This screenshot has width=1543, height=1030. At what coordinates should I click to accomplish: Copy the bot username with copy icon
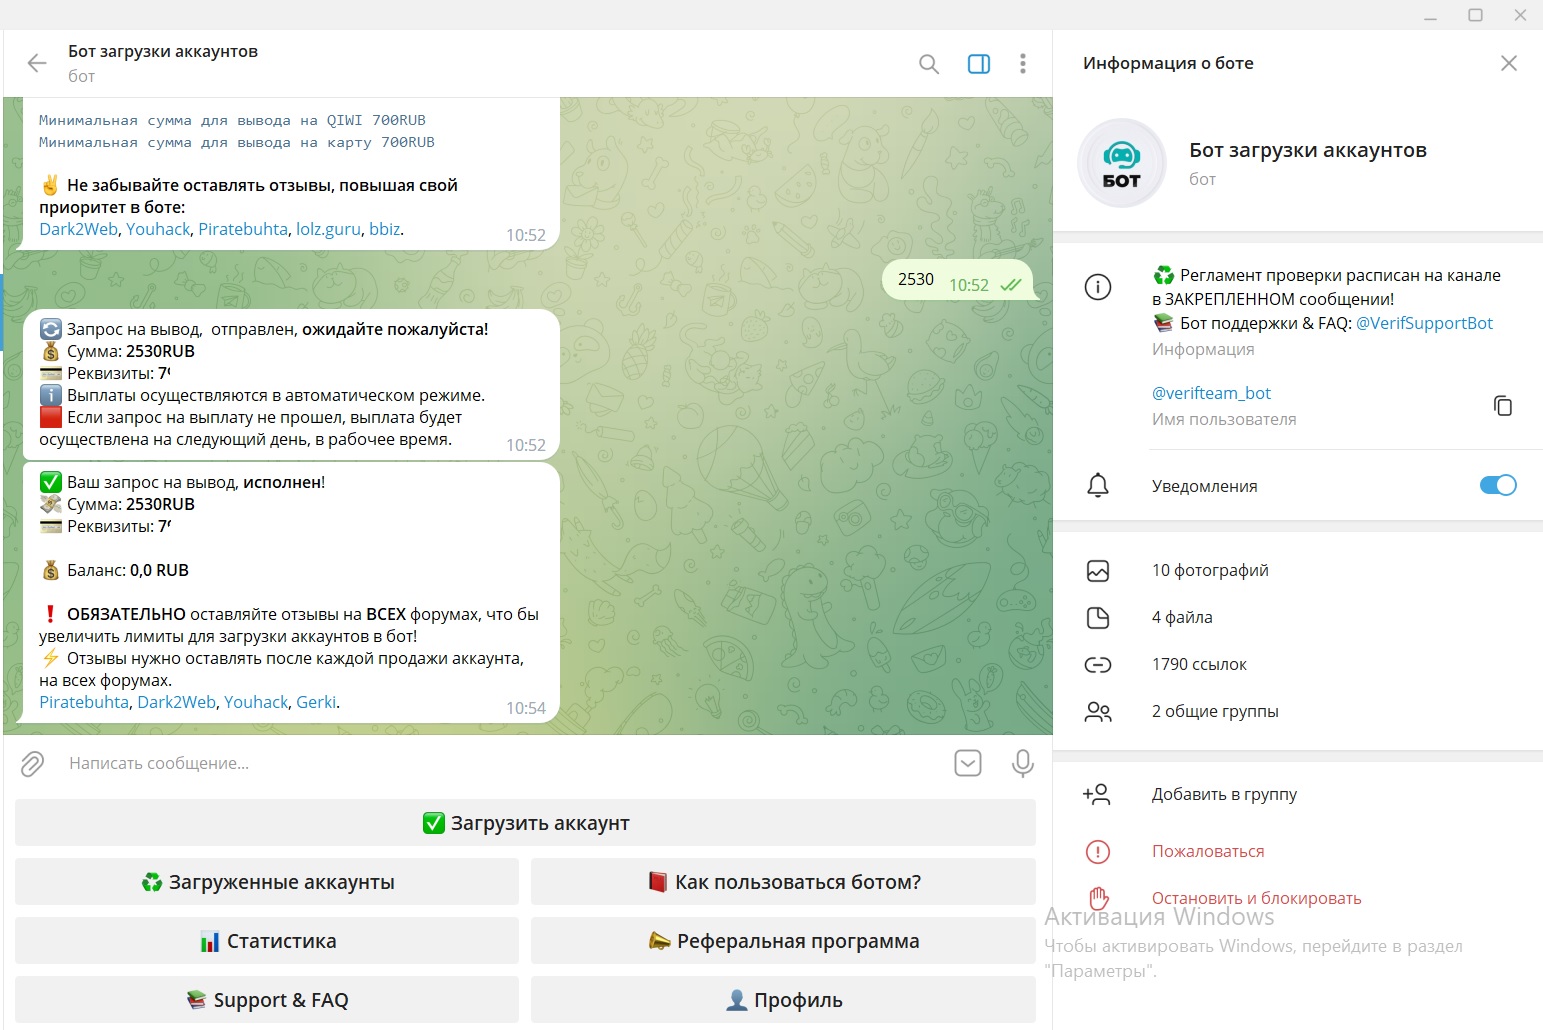[1502, 405]
